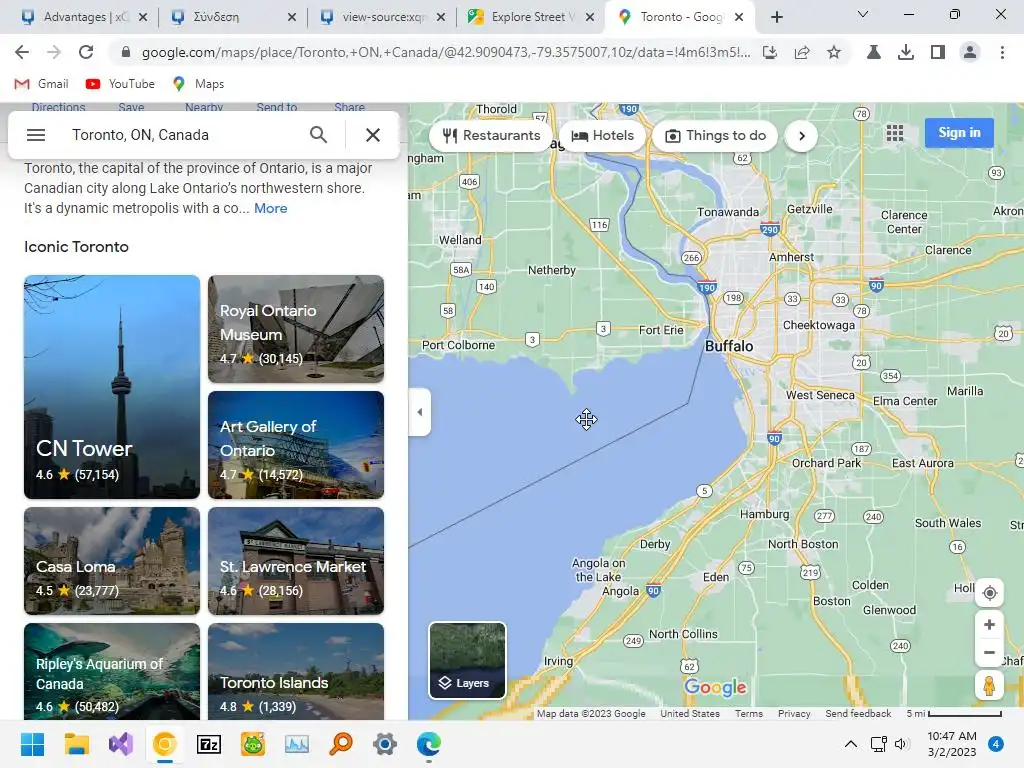Open the browser profile avatar
The height and width of the screenshot is (768, 1024).
[x=970, y=52]
